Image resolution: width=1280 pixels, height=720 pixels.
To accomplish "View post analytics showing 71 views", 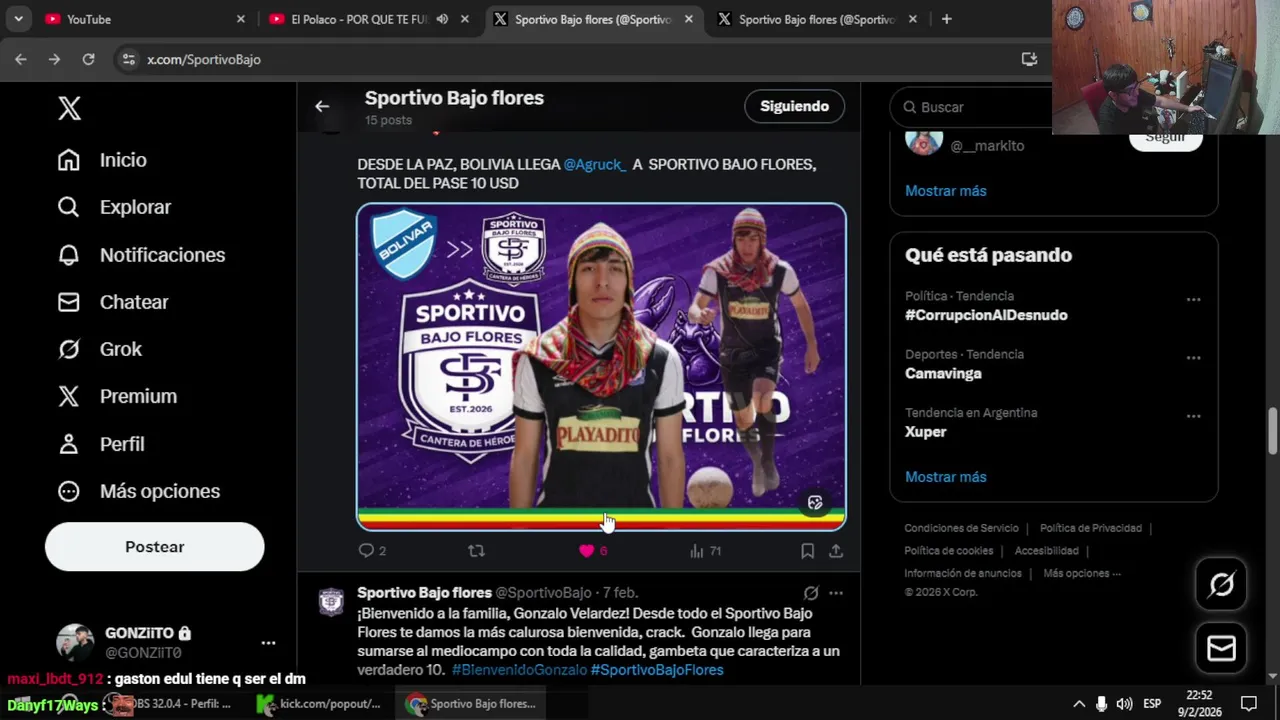I will pos(705,551).
